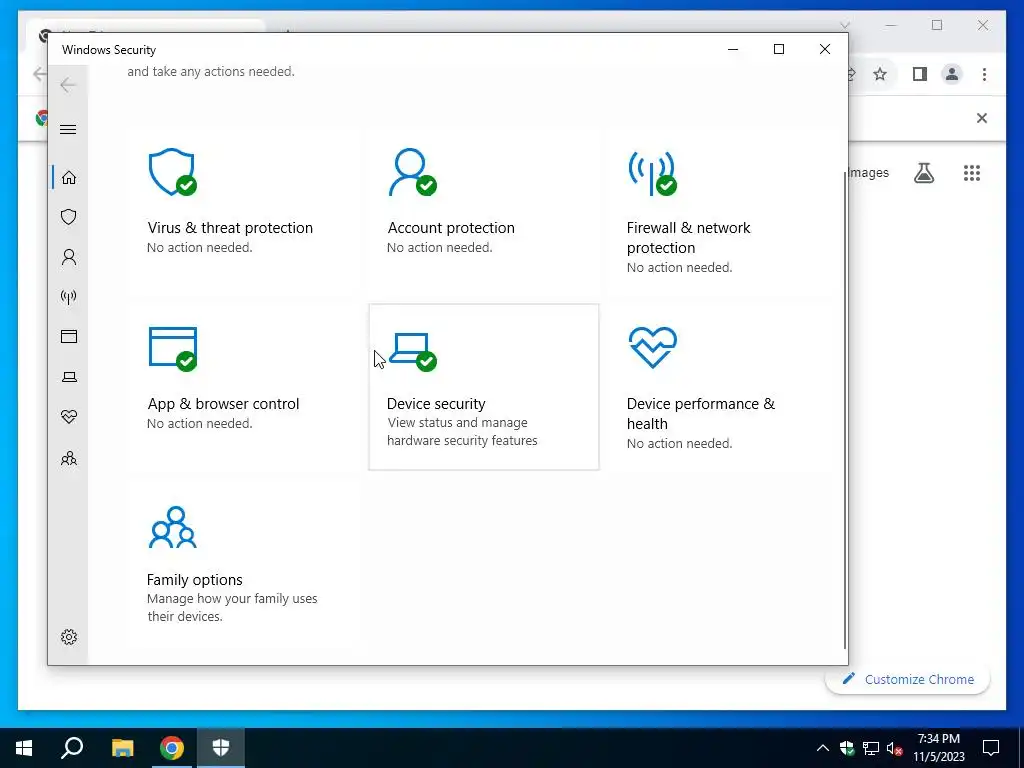
Task: Click Virus & threat protection title text
Action: (230, 228)
